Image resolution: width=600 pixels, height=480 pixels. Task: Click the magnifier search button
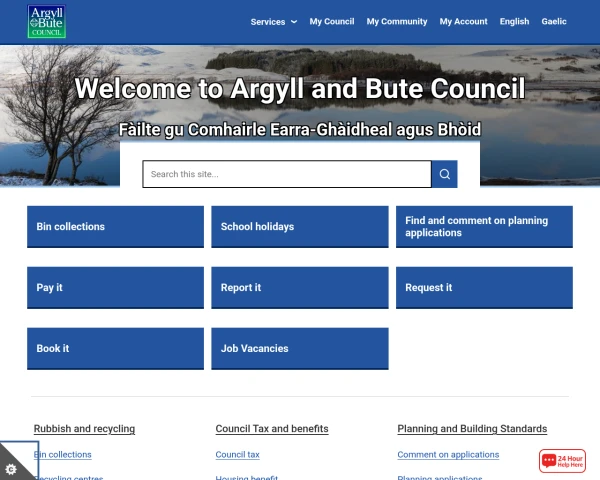pyautogui.click(x=444, y=174)
